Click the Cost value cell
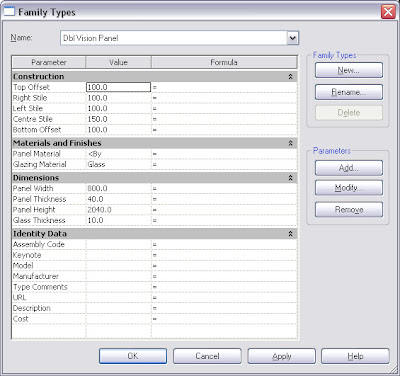Viewport: 400px width, 376px height. (x=118, y=319)
